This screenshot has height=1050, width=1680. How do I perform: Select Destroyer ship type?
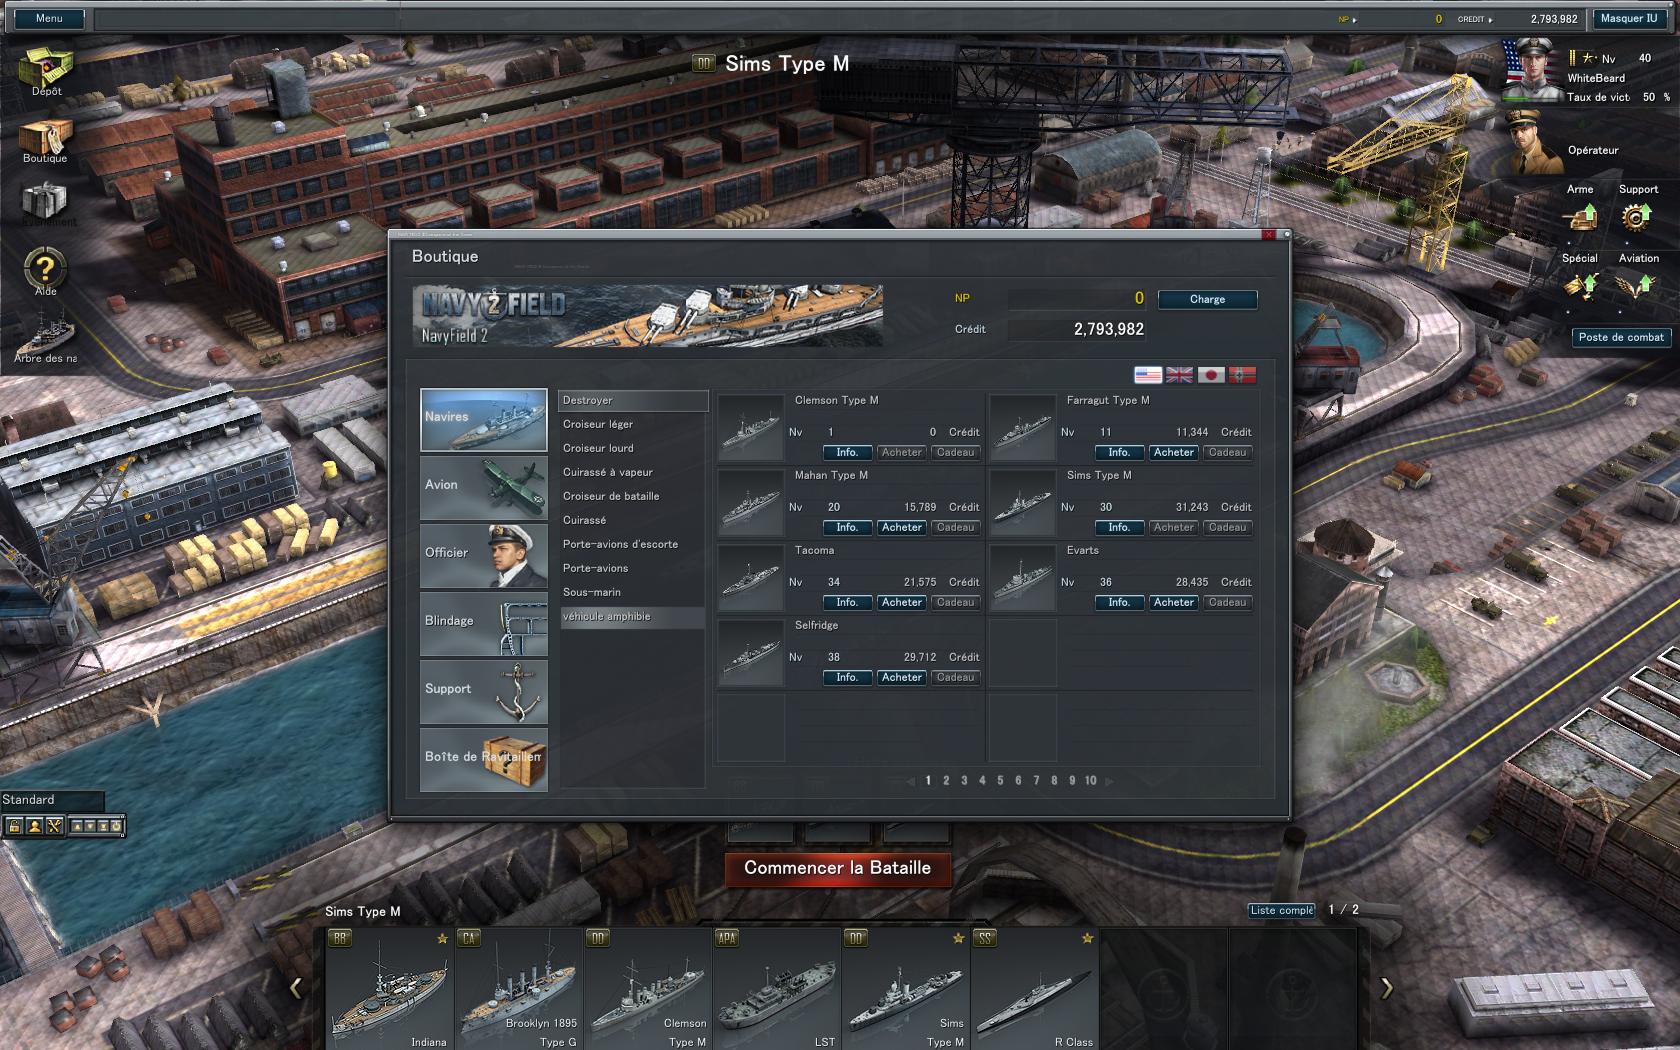pos(632,400)
